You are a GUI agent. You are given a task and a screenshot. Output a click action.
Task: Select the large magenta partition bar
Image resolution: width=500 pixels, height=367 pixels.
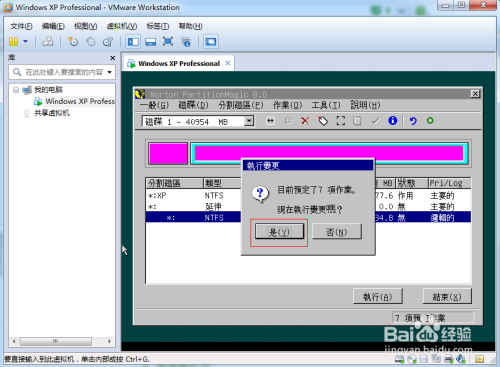[x=329, y=153]
